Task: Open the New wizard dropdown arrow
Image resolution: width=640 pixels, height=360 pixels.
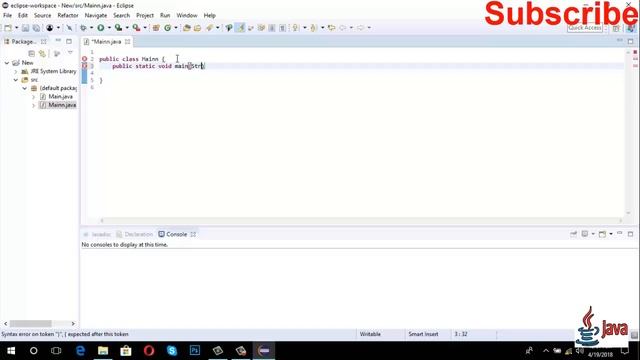Action: pos(16,28)
